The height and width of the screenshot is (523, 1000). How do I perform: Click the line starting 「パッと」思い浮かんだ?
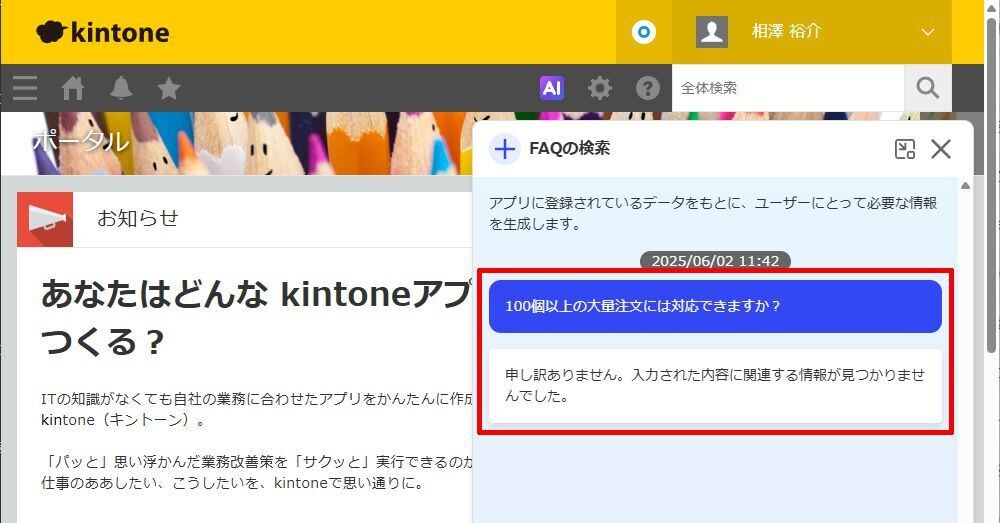[x=256, y=462]
